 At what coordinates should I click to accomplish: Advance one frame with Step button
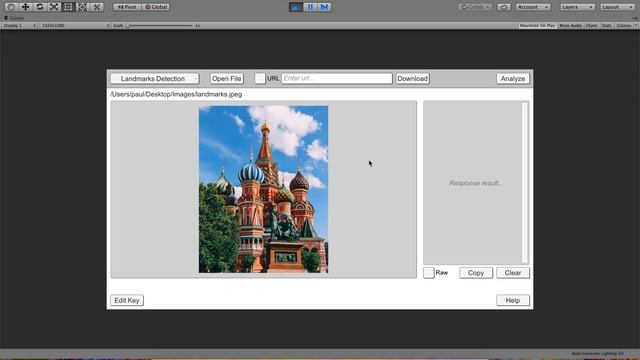(x=324, y=7)
